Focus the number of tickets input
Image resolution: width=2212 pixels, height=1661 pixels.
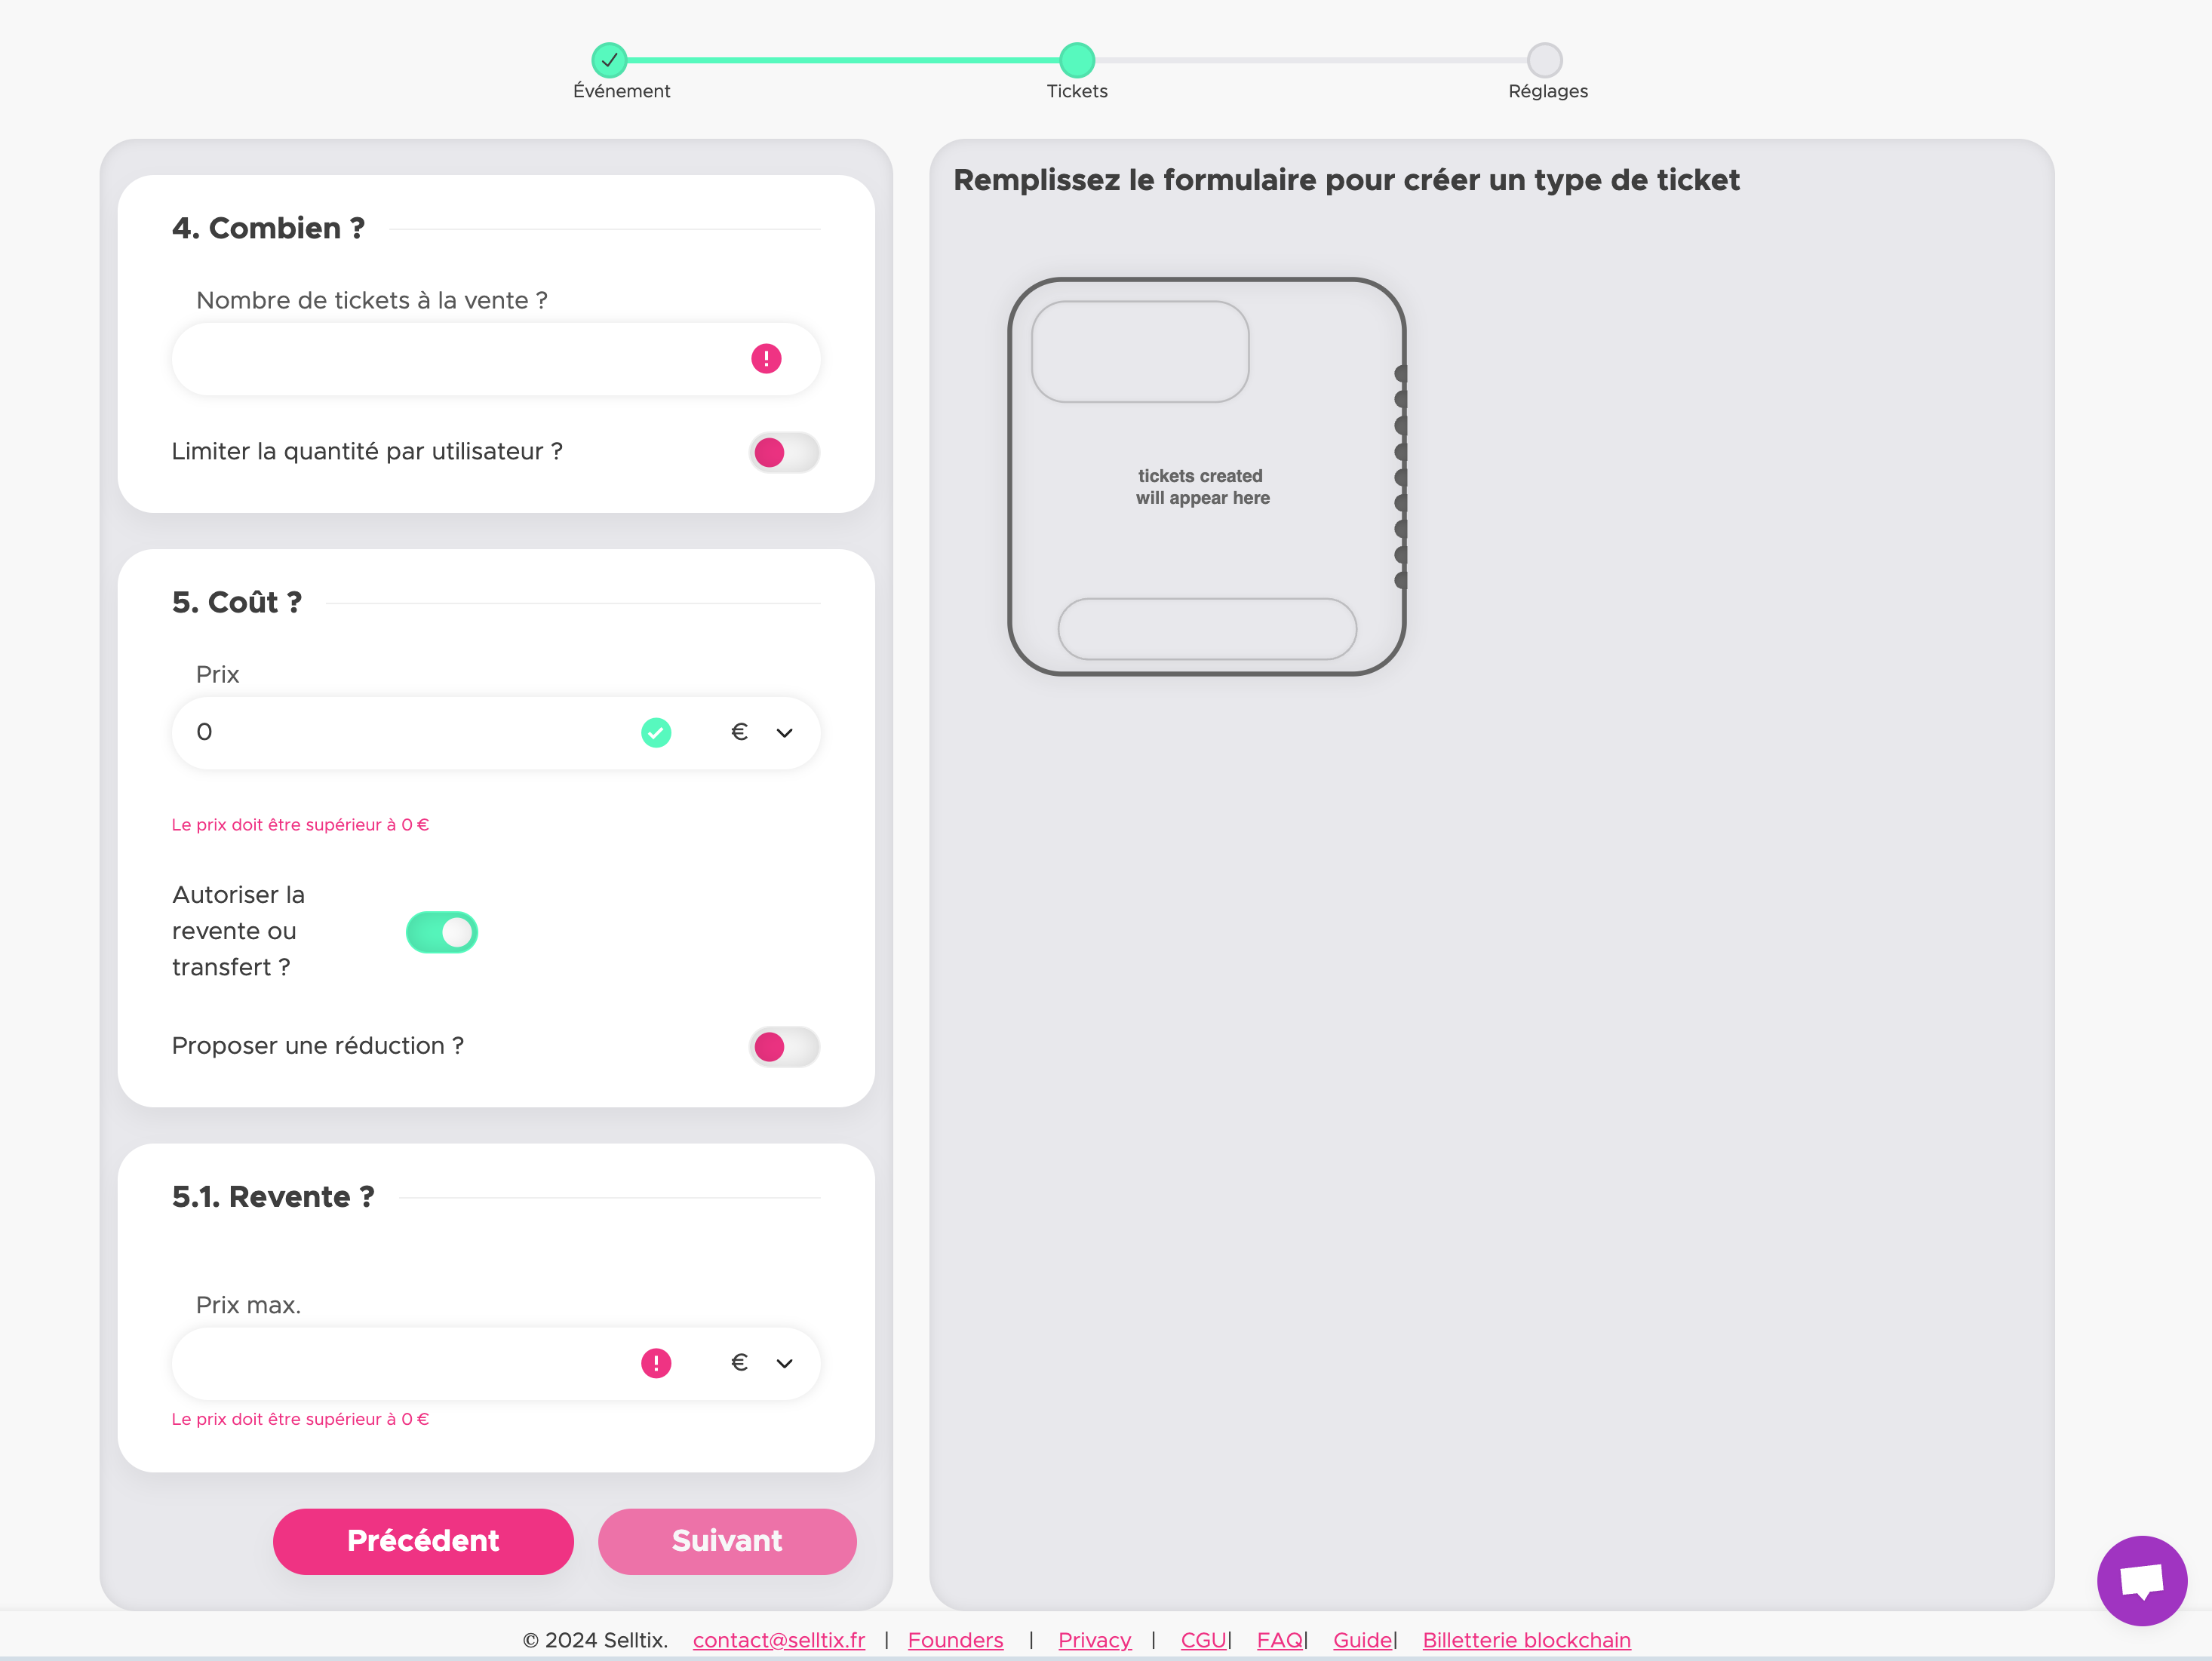click(450, 359)
